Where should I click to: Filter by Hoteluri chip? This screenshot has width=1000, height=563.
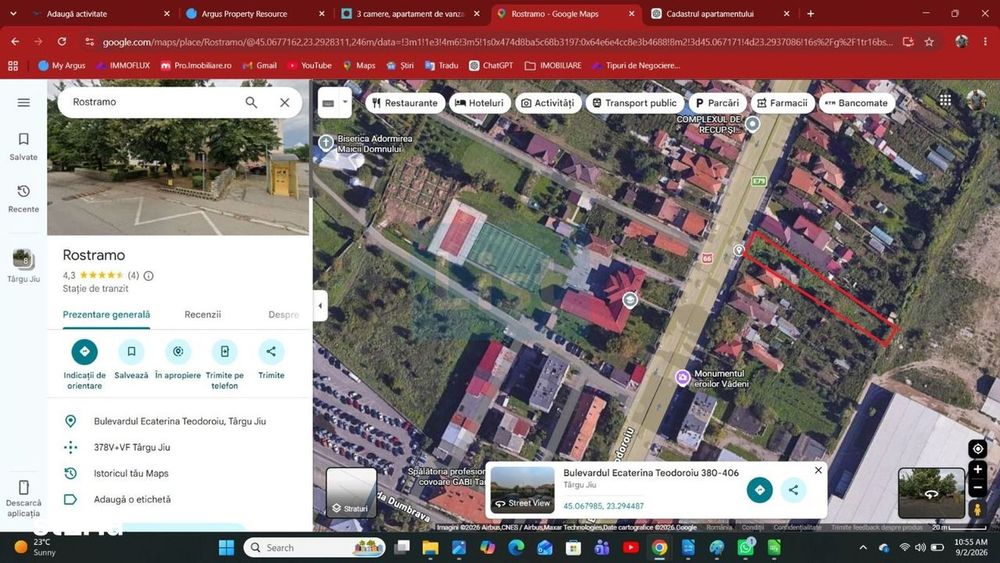click(x=480, y=103)
